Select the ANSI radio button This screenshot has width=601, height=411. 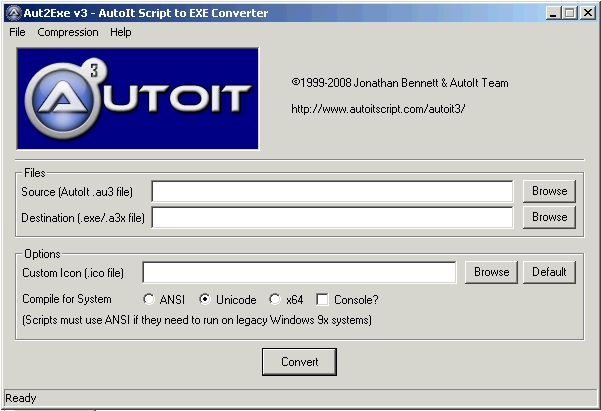(150, 299)
